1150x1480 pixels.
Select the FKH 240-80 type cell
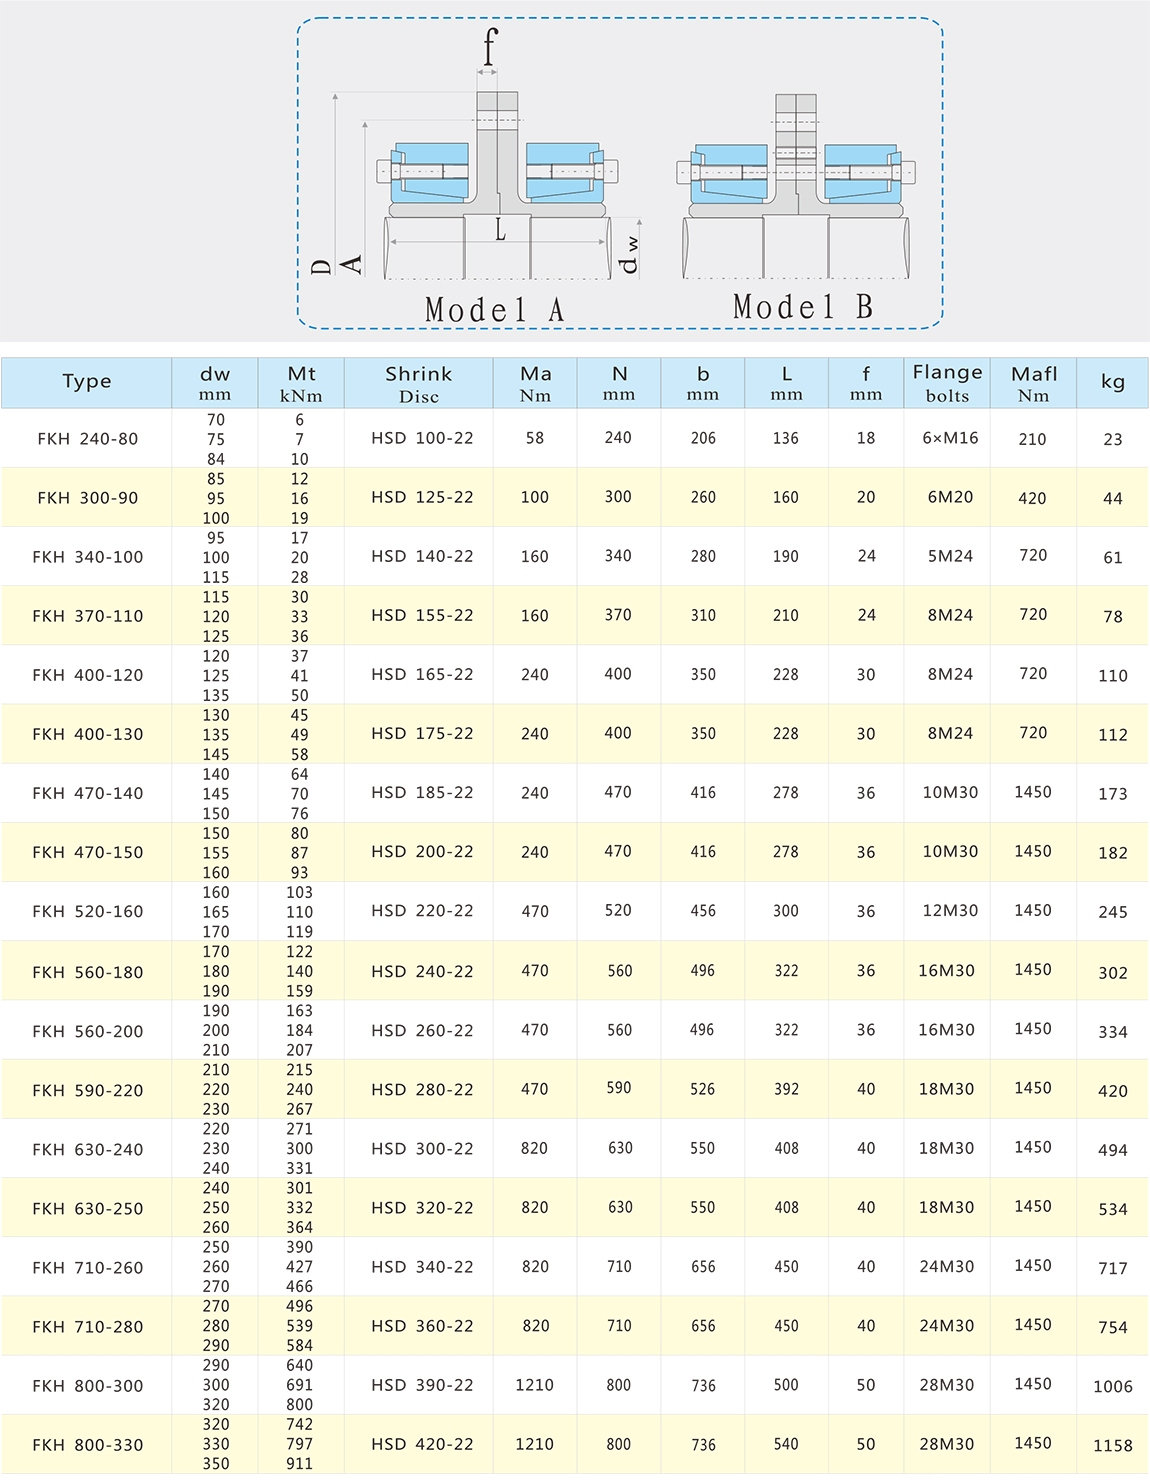click(x=87, y=439)
